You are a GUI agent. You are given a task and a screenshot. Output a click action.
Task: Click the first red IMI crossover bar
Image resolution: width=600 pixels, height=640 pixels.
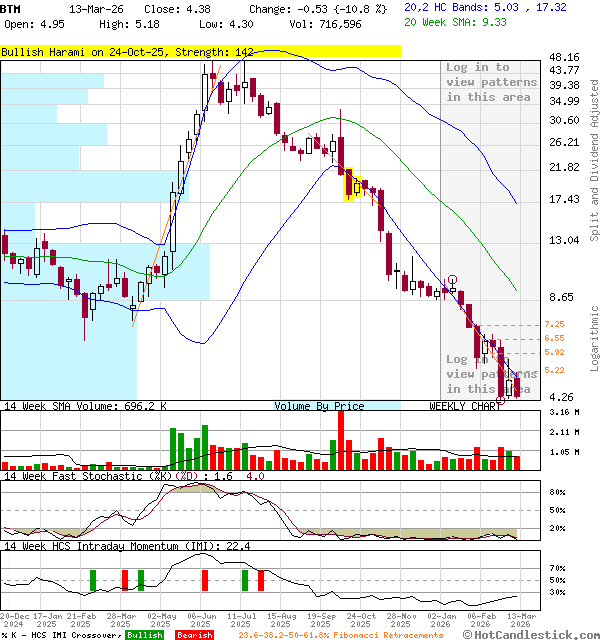[x=125, y=580]
